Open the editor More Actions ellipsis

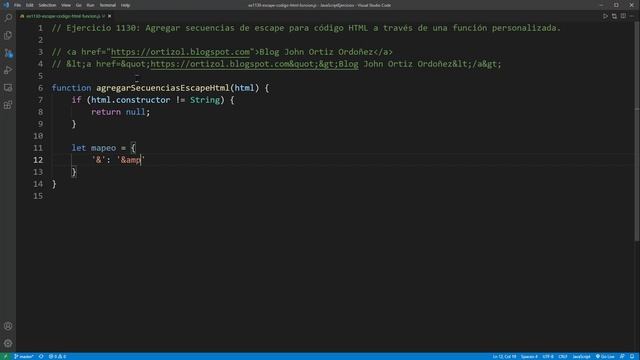(632, 16)
